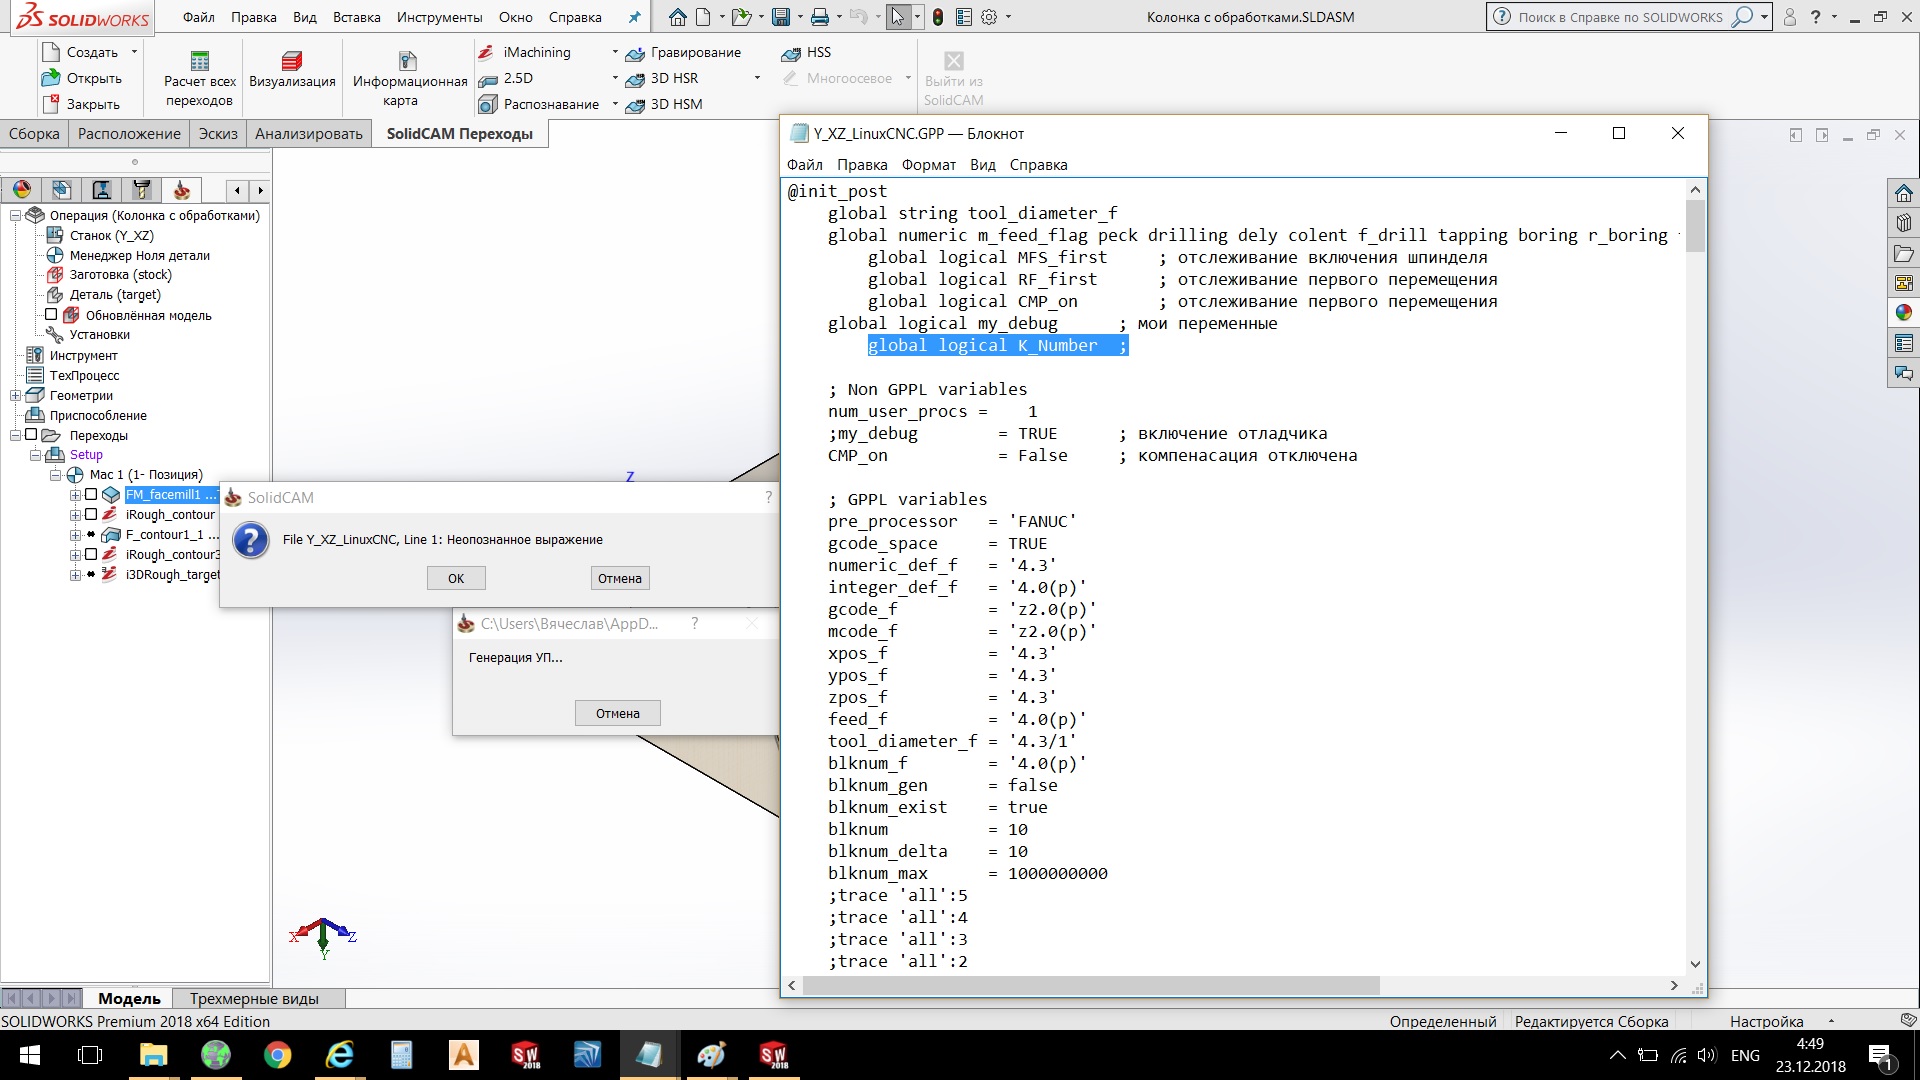Image resolution: width=1920 pixels, height=1080 pixels.
Task: Click the Гравирование toolbar icon
Action: click(x=634, y=53)
